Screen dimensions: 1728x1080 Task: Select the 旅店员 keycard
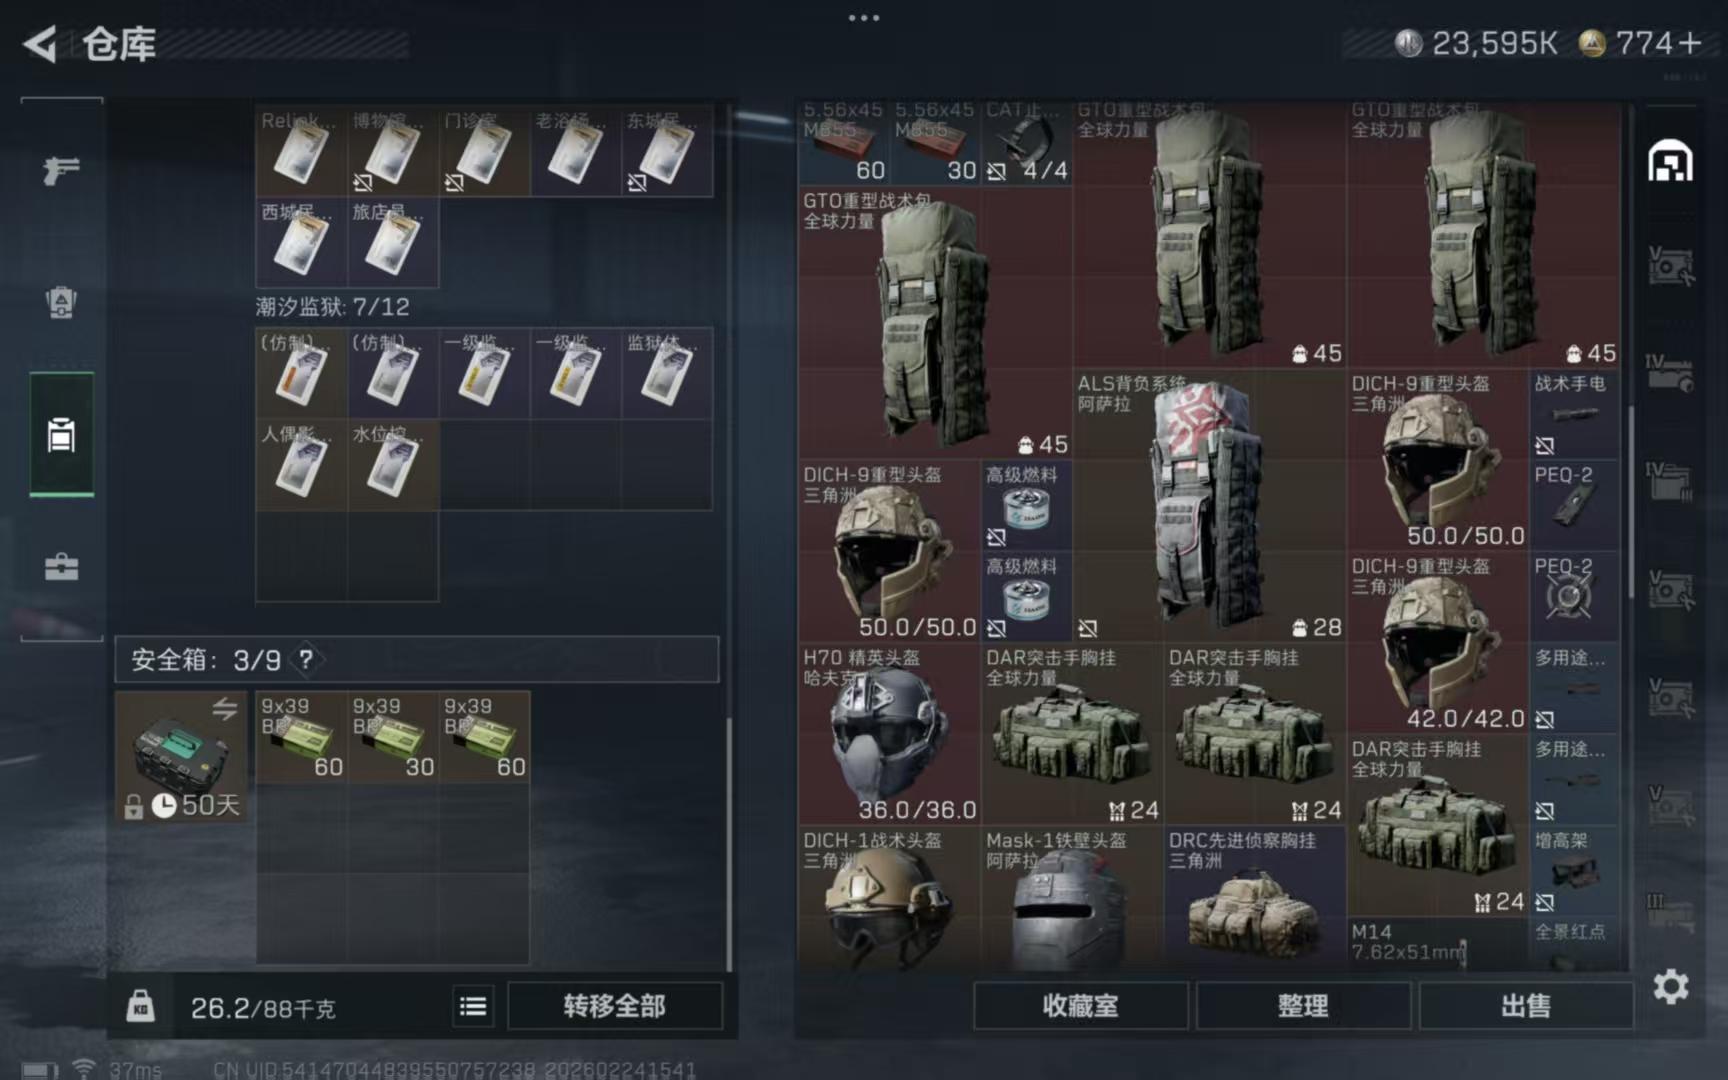[393, 242]
